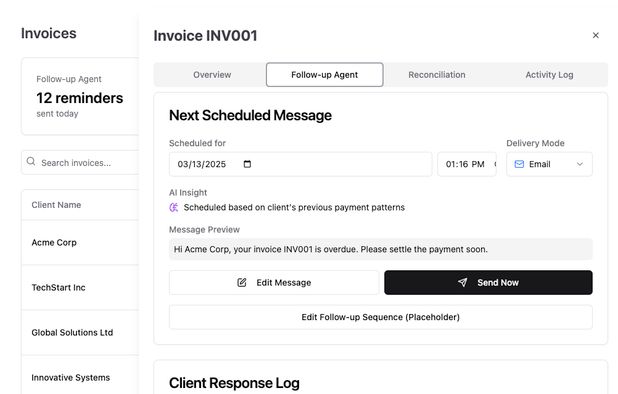Switch to the Overview tab
The image size is (618, 394).
pyautogui.click(x=212, y=75)
